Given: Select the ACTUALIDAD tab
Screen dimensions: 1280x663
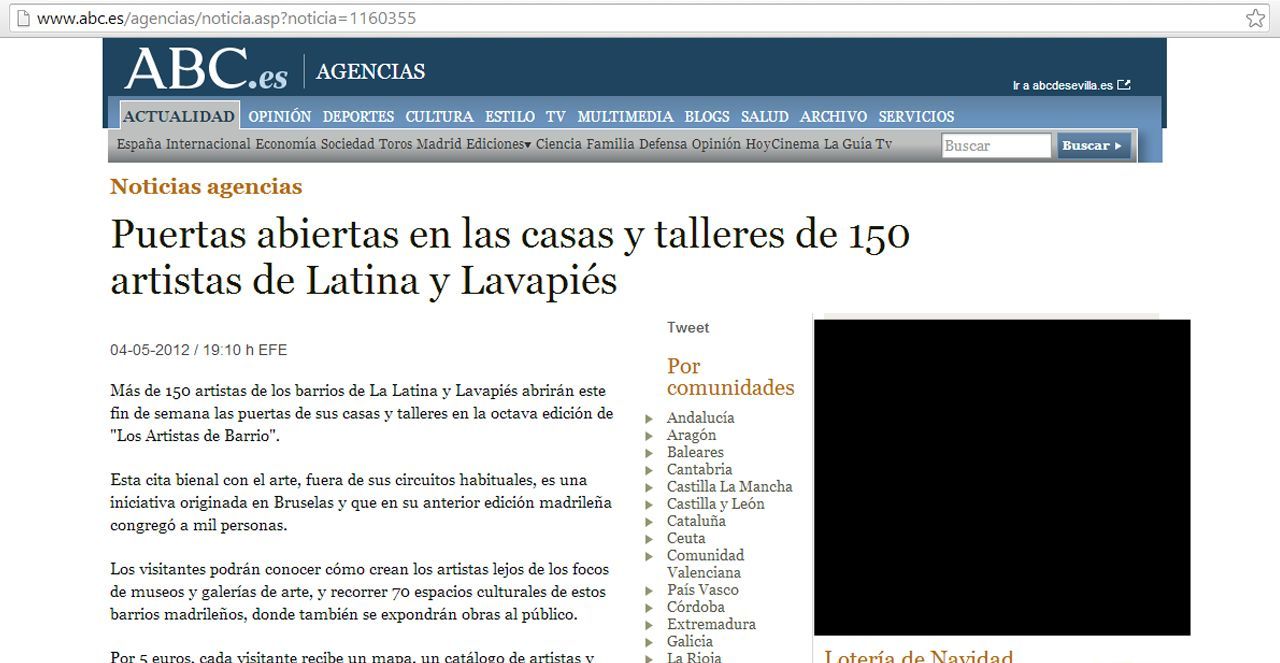Looking at the screenshot, I should point(179,116).
